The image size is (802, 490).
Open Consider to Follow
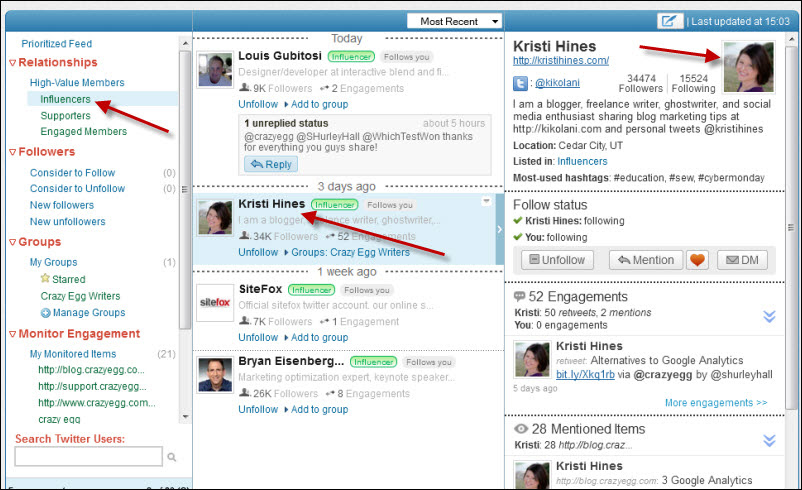pyautogui.click(x=72, y=173)
